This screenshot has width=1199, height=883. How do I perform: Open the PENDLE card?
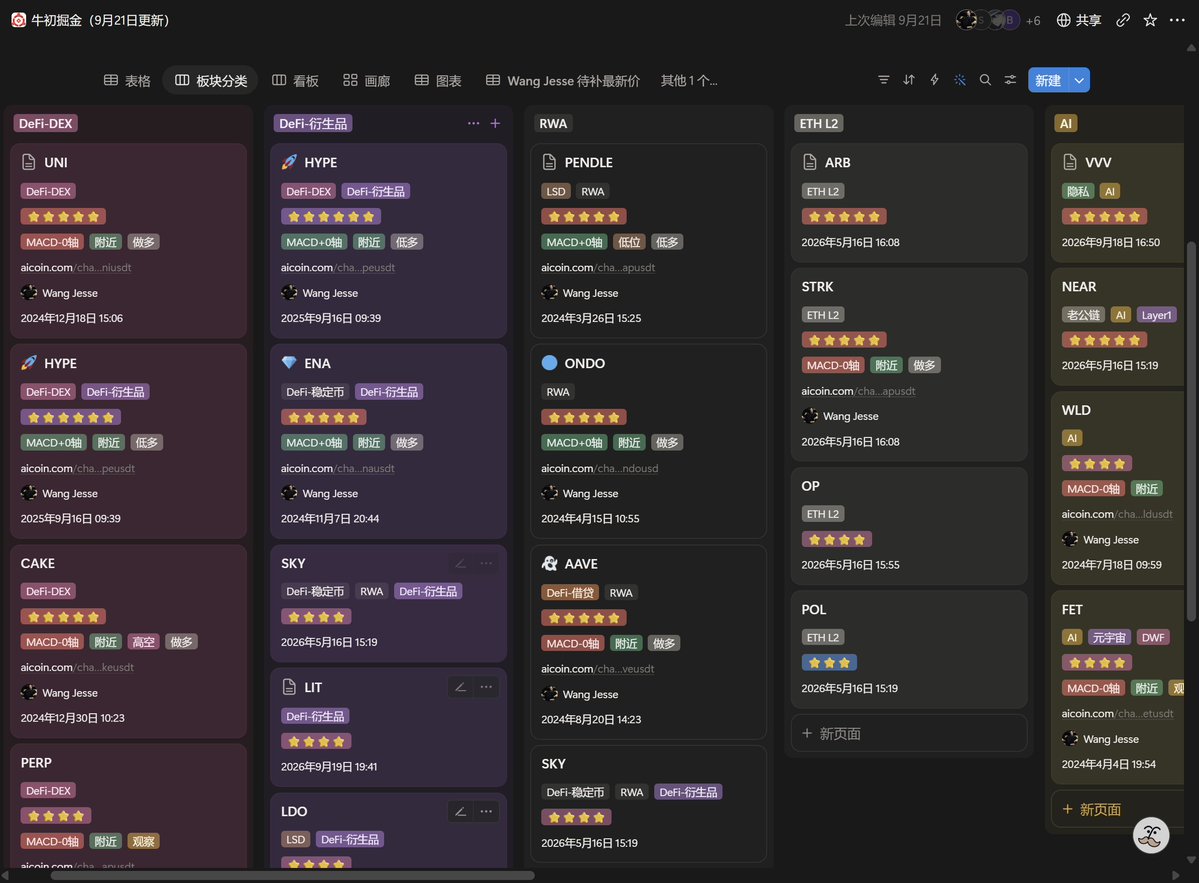point(648,240)
